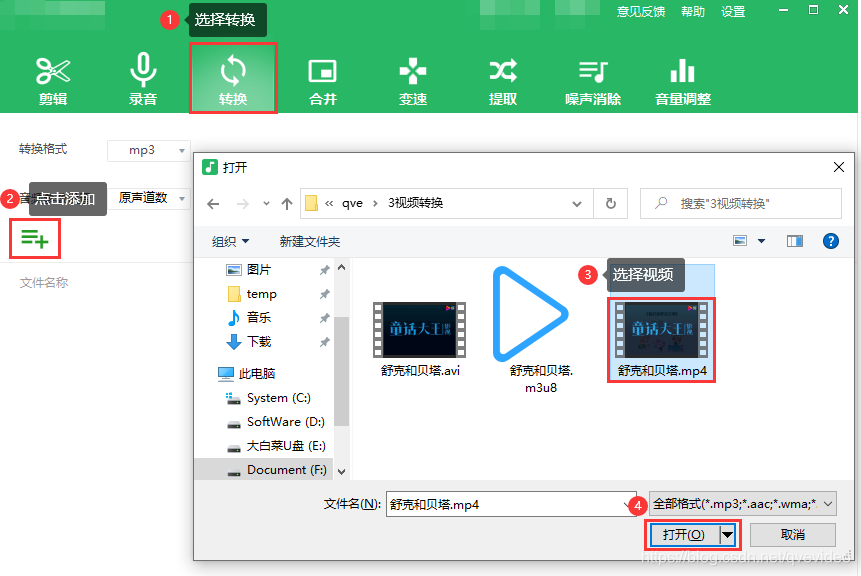Refresh the folder view
Image resolution: width=861 pixels, height=576 pixels.
[611, 204]
